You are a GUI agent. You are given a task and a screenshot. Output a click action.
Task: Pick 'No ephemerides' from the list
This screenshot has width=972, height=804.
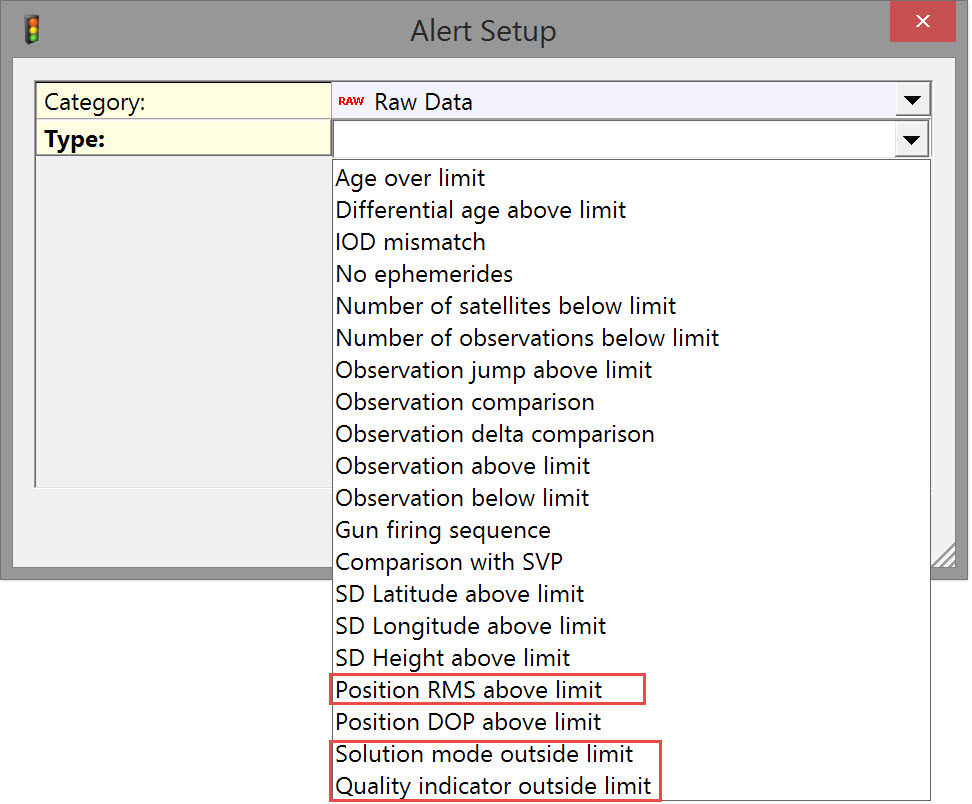pyautogui.click(x=424, y=274)
